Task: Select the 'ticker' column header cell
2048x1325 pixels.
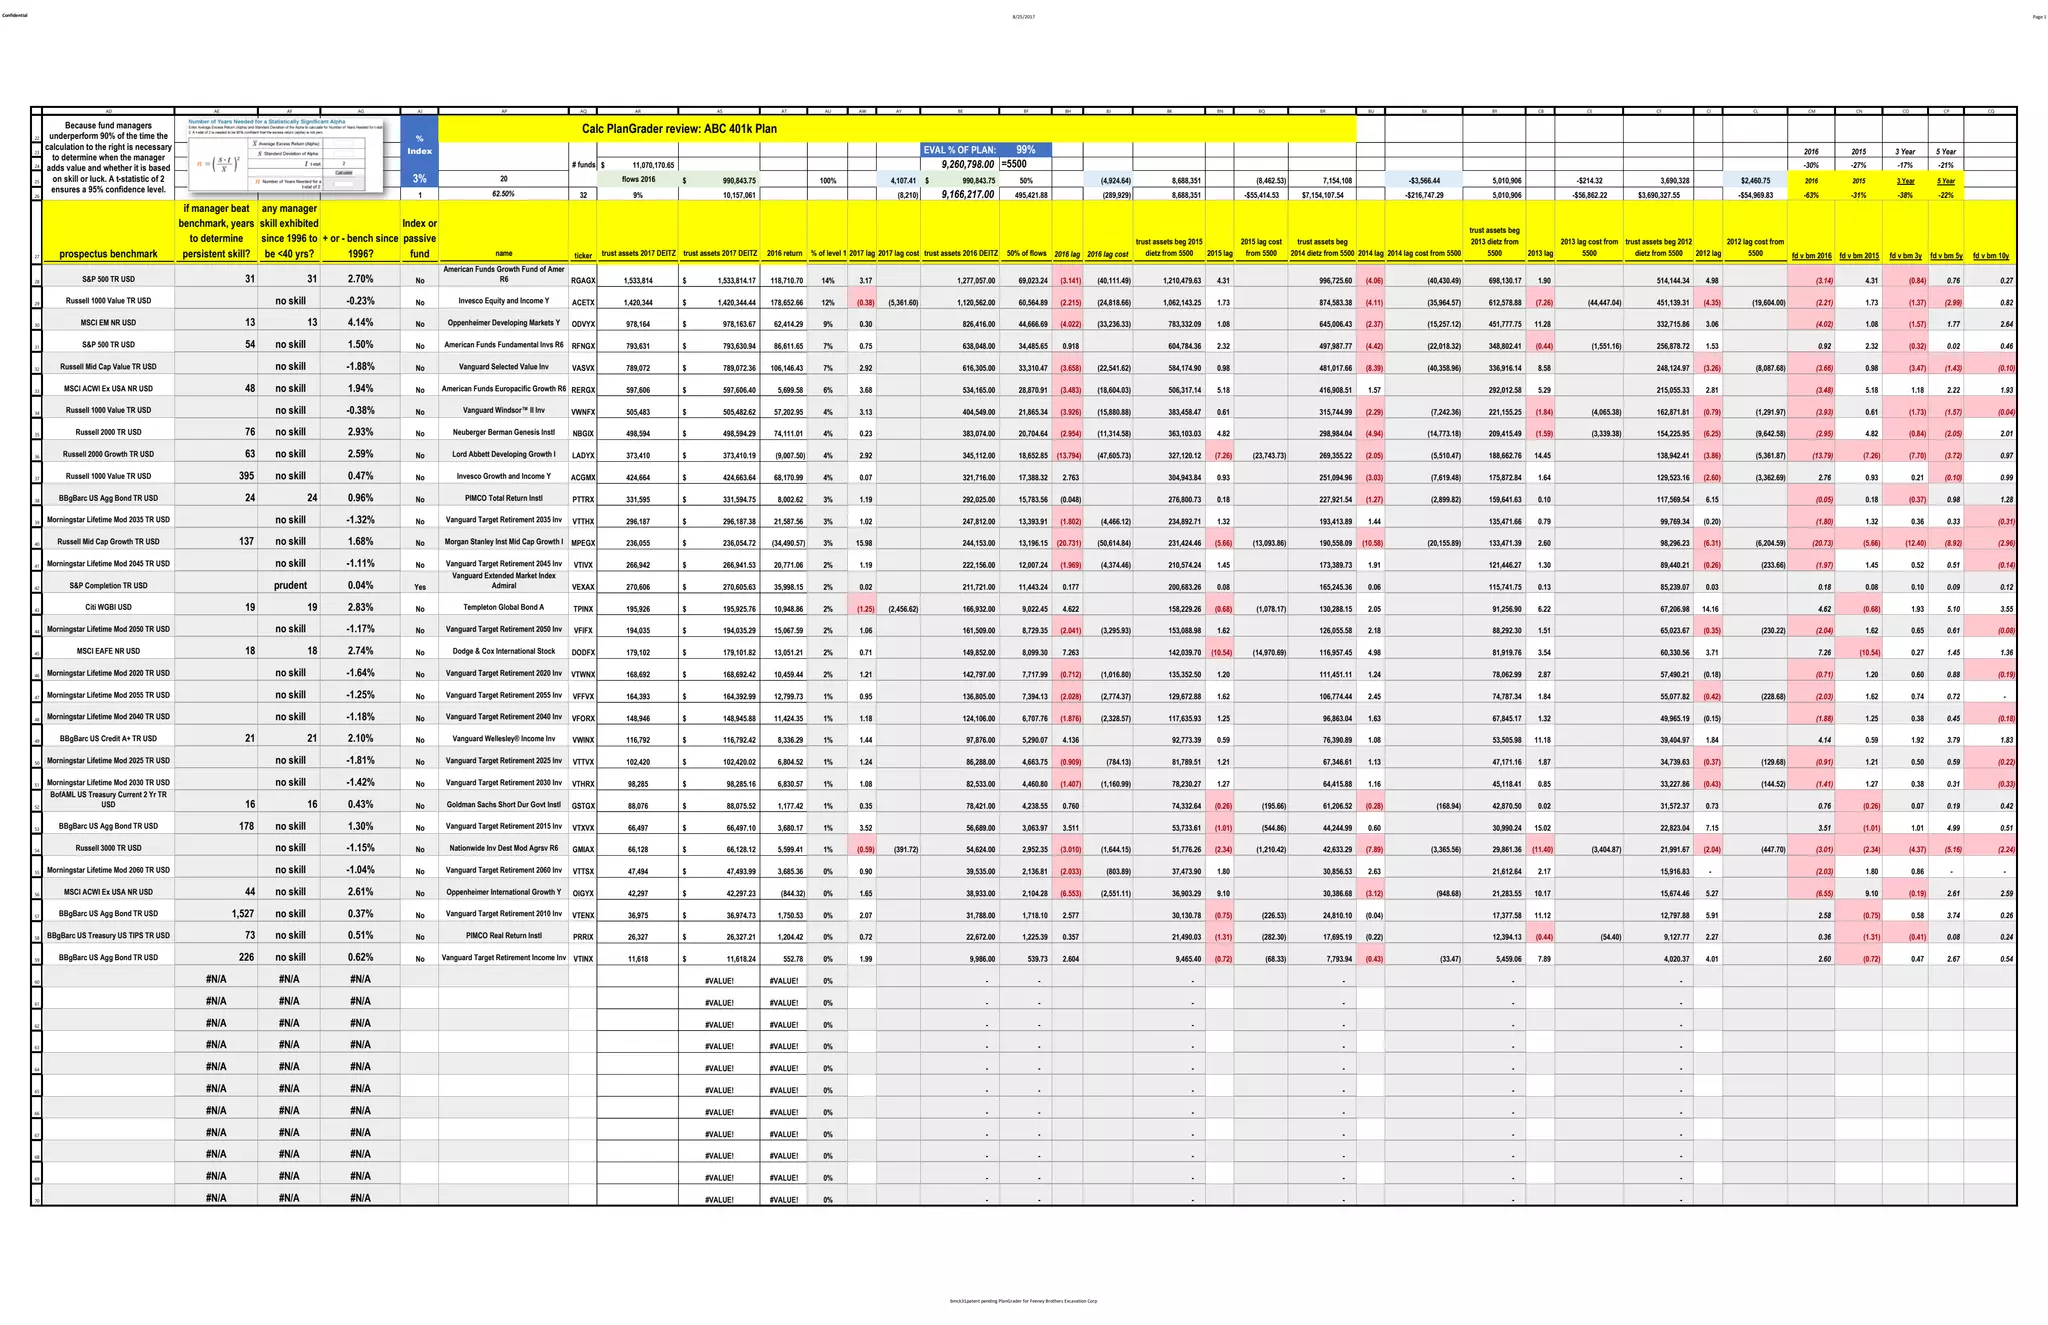Action: pos(583,255)
